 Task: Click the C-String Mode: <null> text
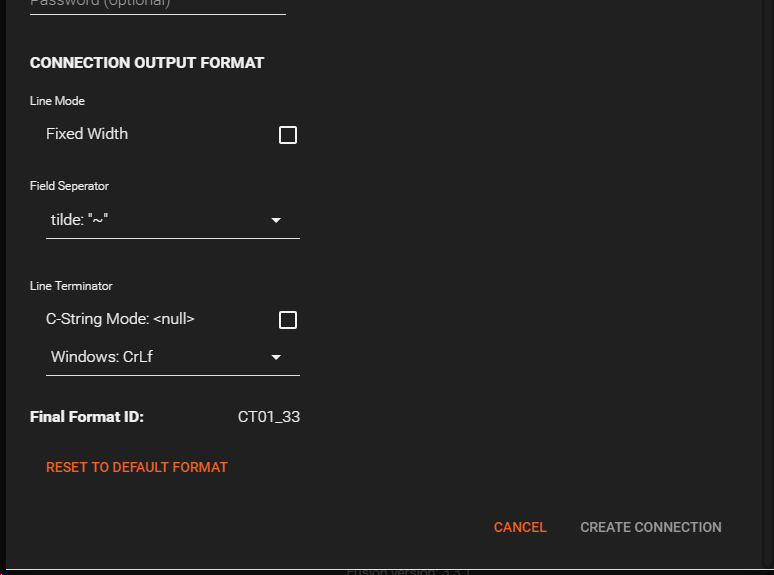pos(120,319)
